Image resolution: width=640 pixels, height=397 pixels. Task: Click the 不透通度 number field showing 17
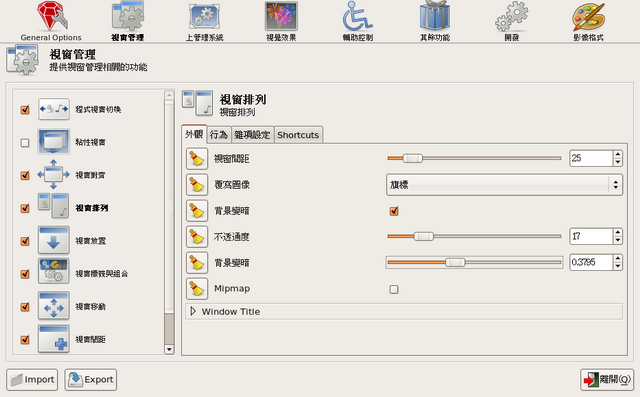point(591,236)
